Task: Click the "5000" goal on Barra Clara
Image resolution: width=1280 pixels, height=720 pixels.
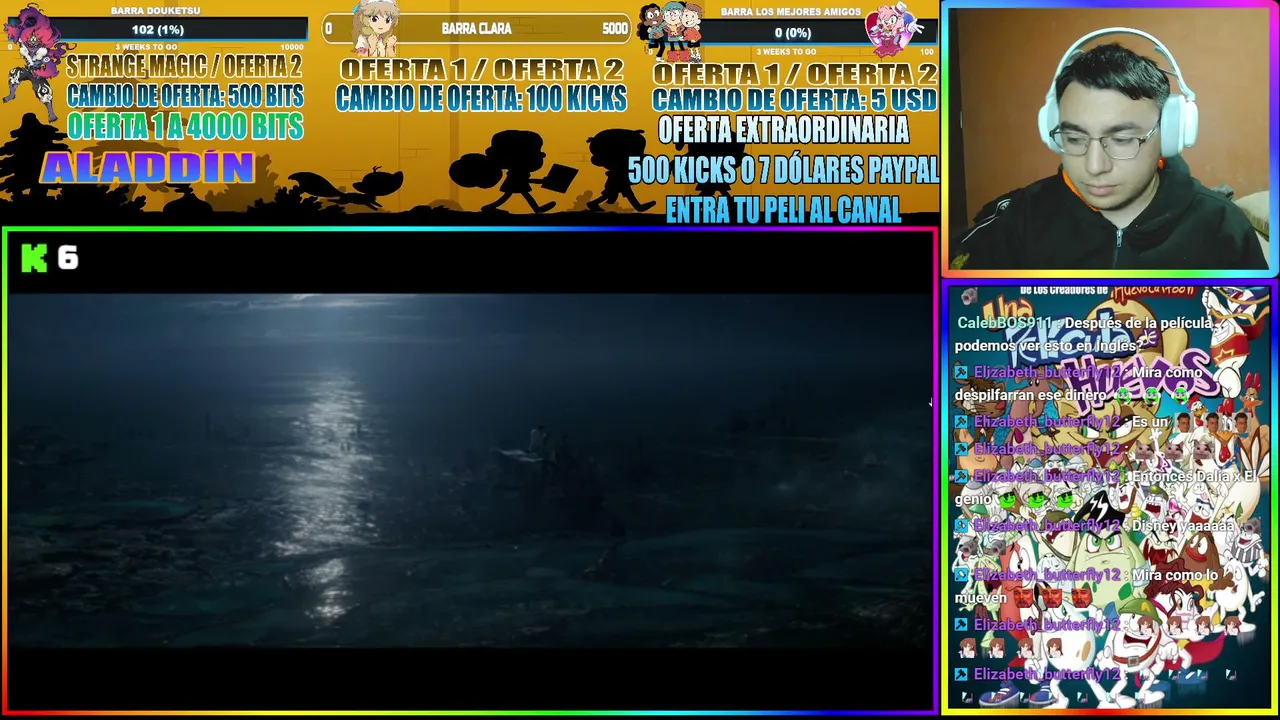Action: tap(615, 29)
